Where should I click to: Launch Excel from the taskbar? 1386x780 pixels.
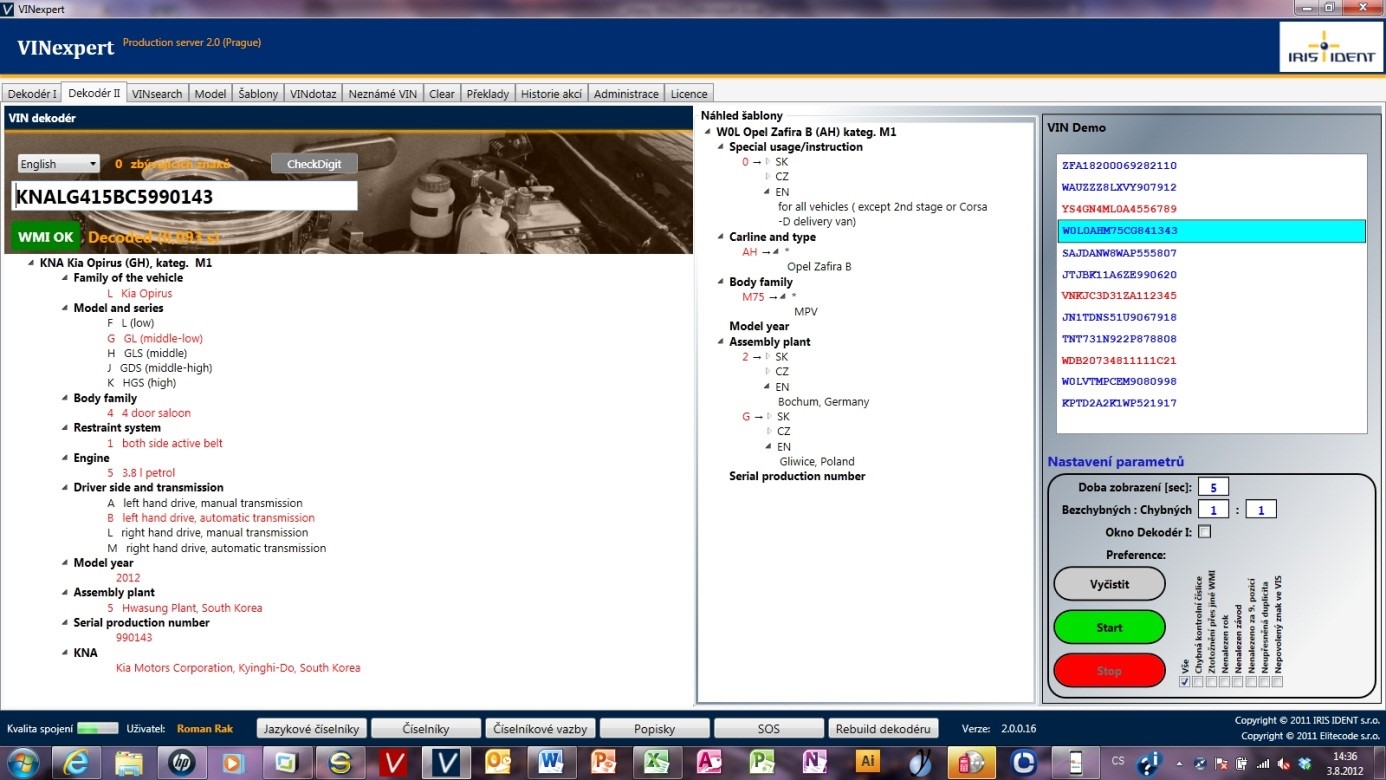(655, 763)
